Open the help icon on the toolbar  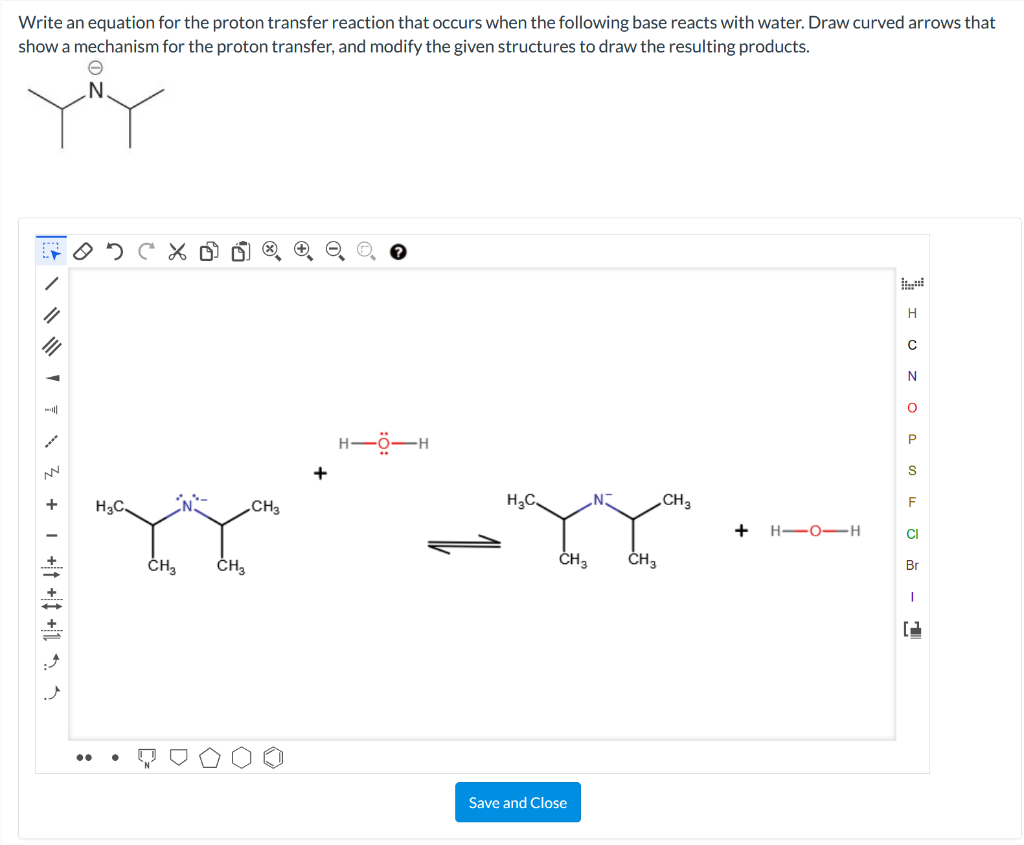click(x=398, y=251)
